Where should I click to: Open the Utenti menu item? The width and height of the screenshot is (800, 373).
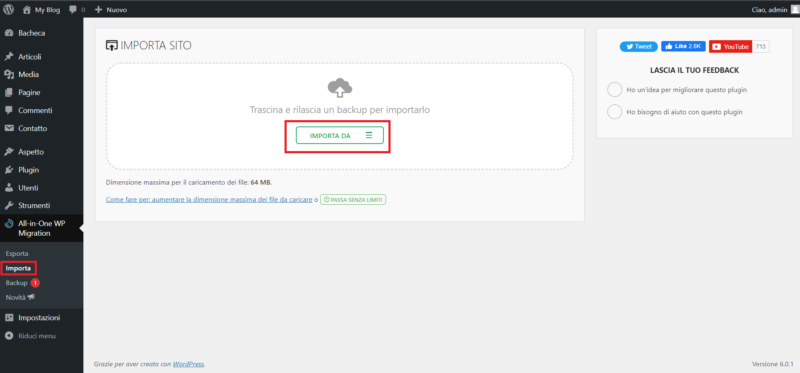(29, 188)
